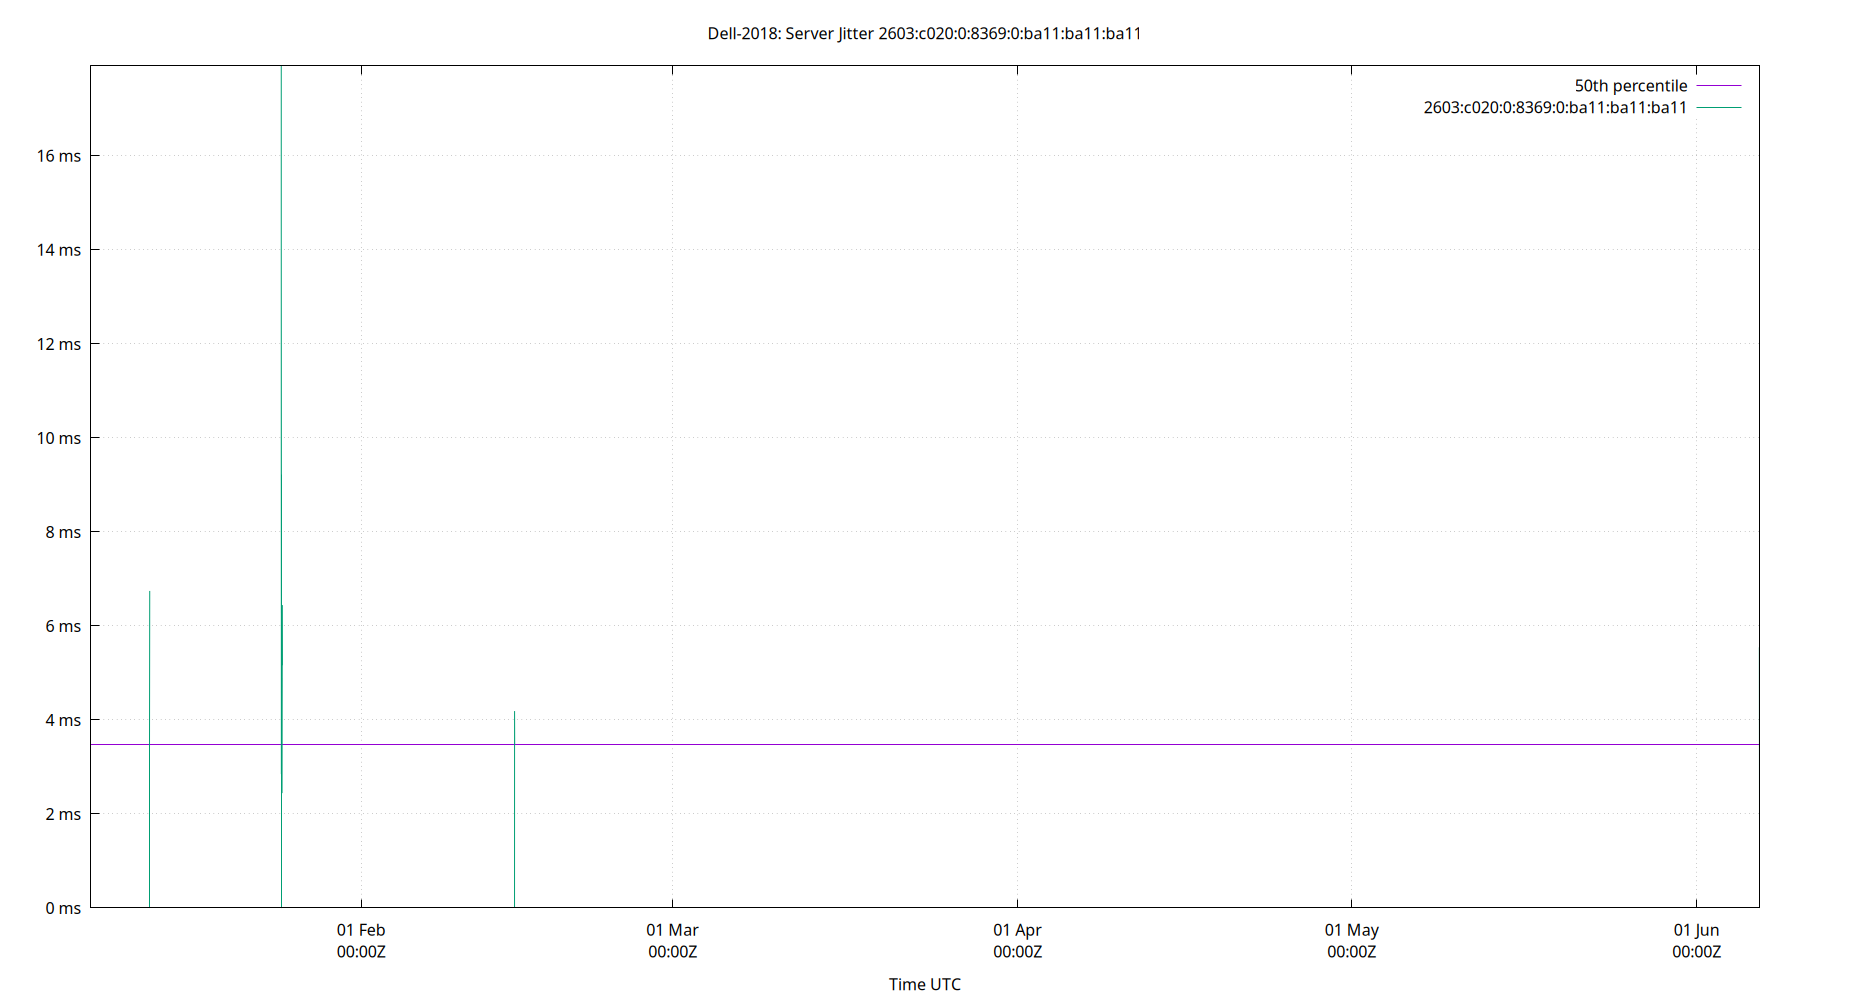Select the 01 Feb axis label
Image resolution: width=1850 pixels, height=1000 pixels.
click(362, 930)
